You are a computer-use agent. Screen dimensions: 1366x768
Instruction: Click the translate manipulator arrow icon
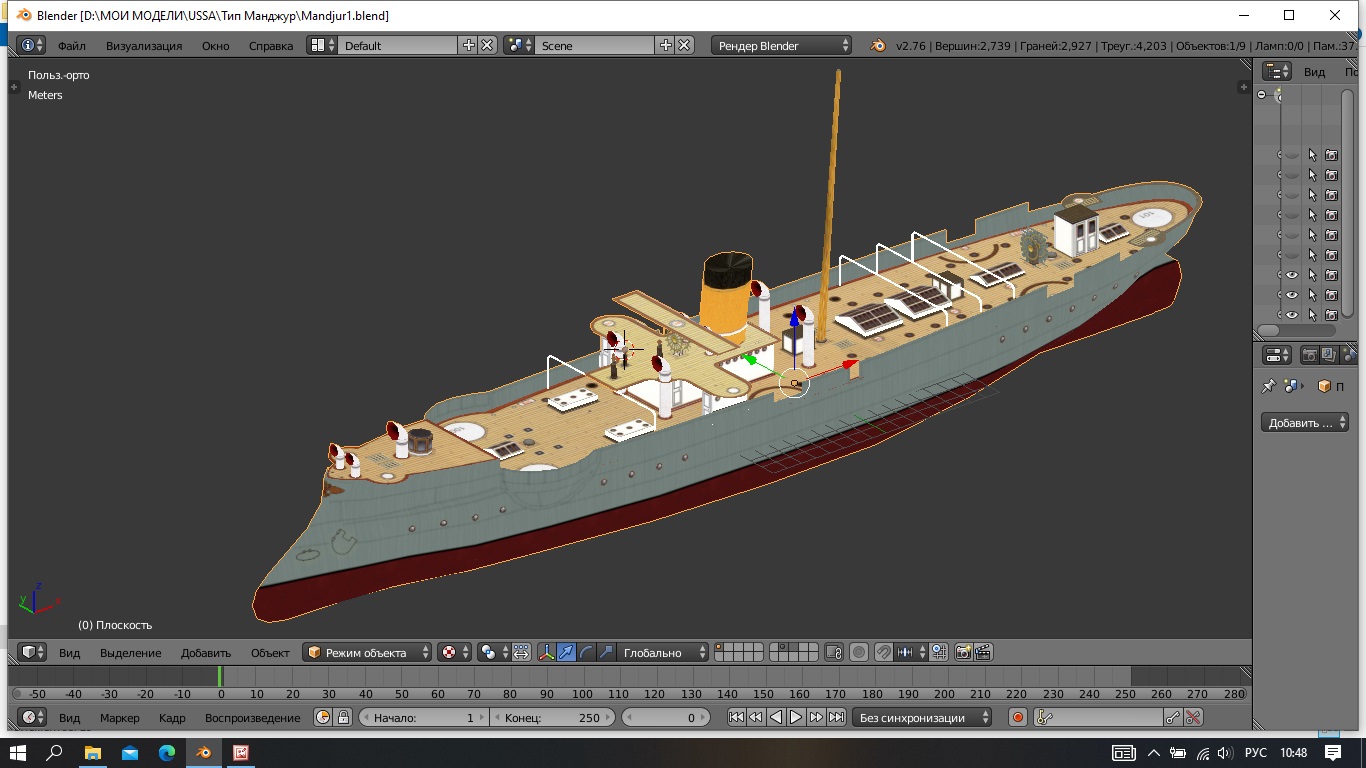pyautogui.click(x=567, y=653)
